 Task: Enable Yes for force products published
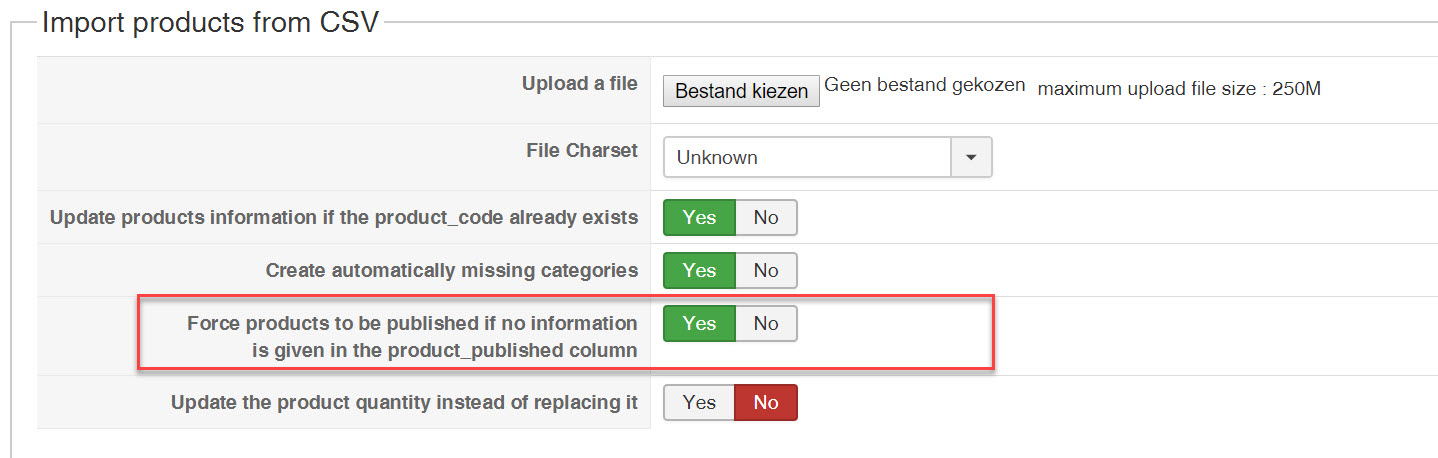699,323
